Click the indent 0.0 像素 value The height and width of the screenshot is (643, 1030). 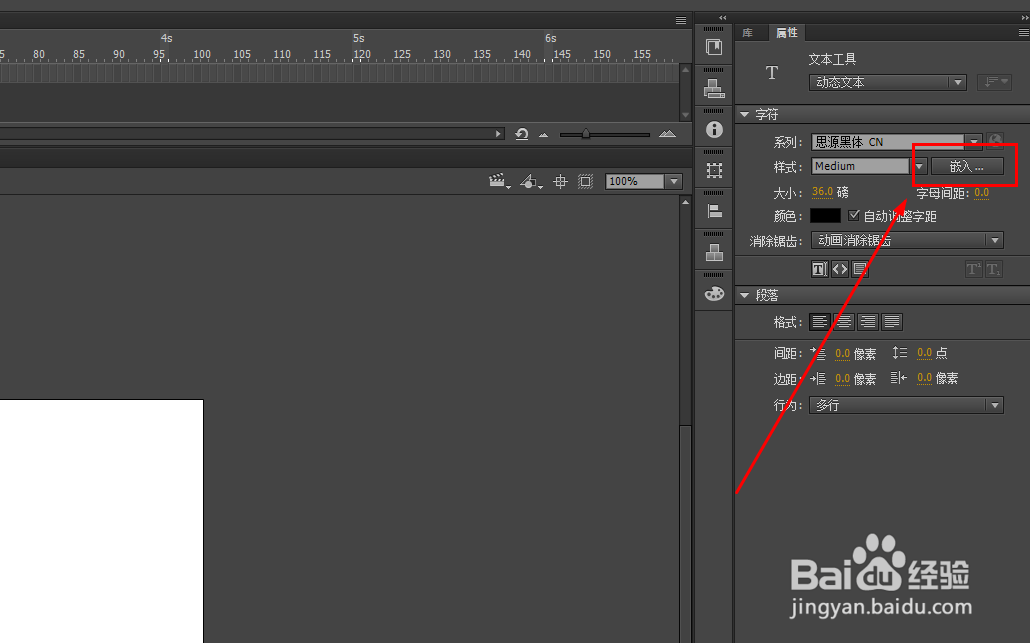click(843, 353)
